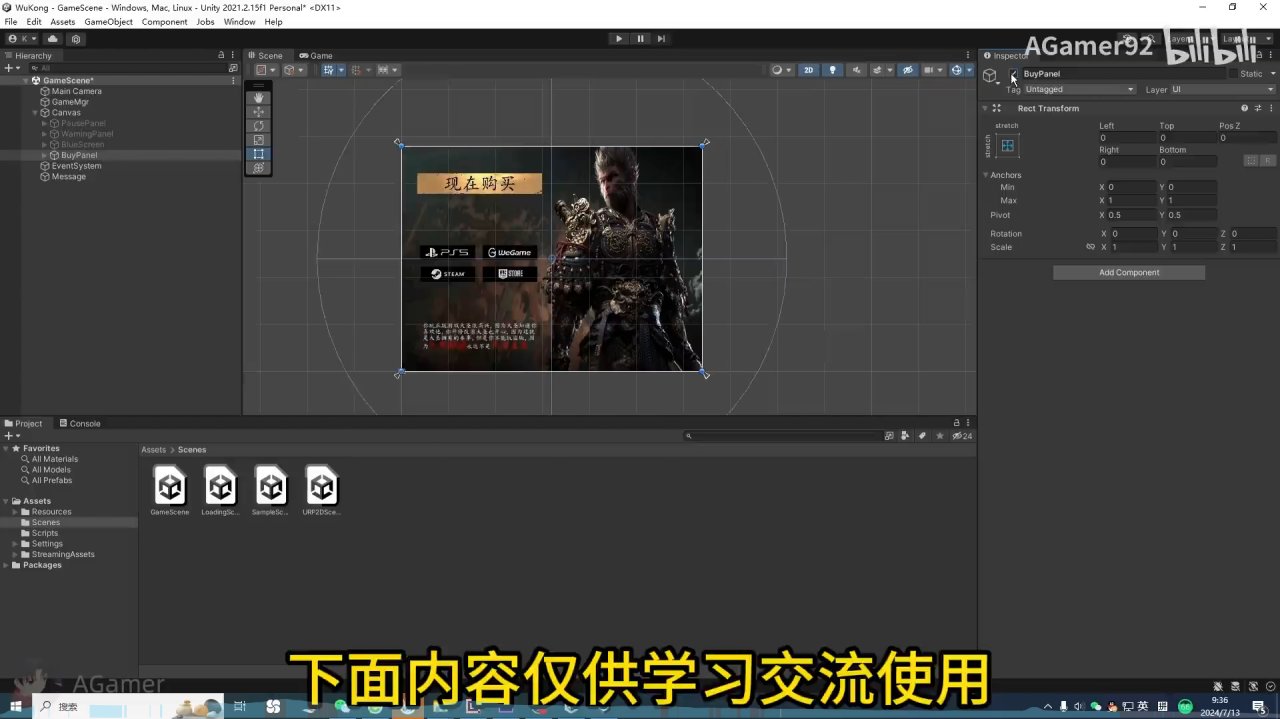Switch to the Console tab
This screenshot has width=1280, height=719.
tap(79, 424)
